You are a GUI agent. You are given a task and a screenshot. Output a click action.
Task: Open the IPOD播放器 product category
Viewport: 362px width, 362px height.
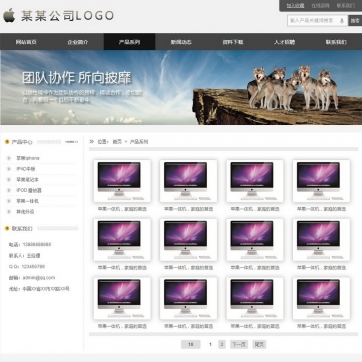[29, 190]
